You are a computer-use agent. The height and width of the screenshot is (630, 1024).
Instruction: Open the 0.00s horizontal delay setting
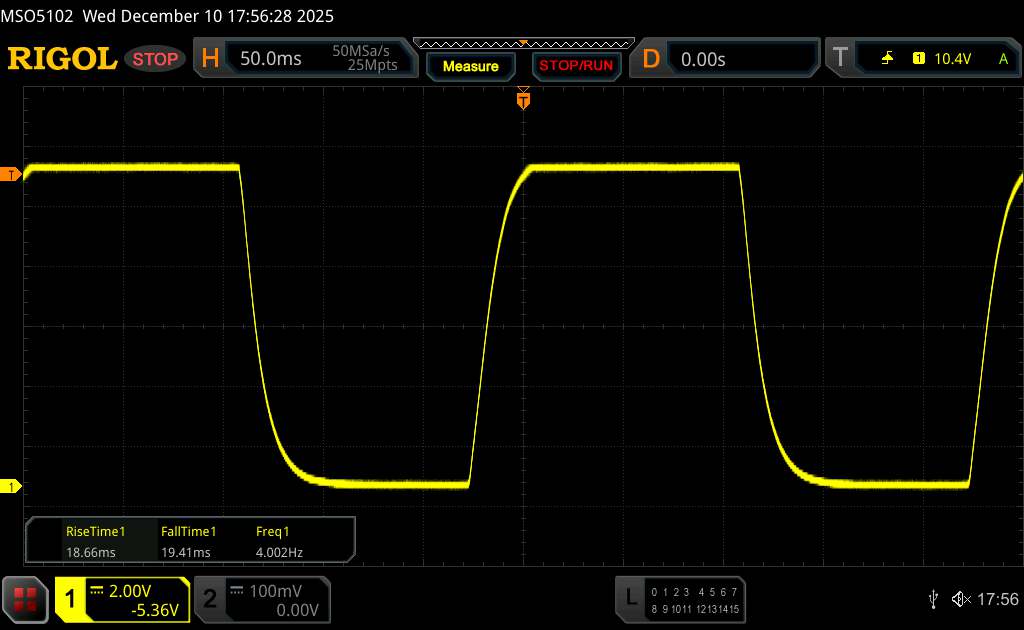[x=703, y=59]
